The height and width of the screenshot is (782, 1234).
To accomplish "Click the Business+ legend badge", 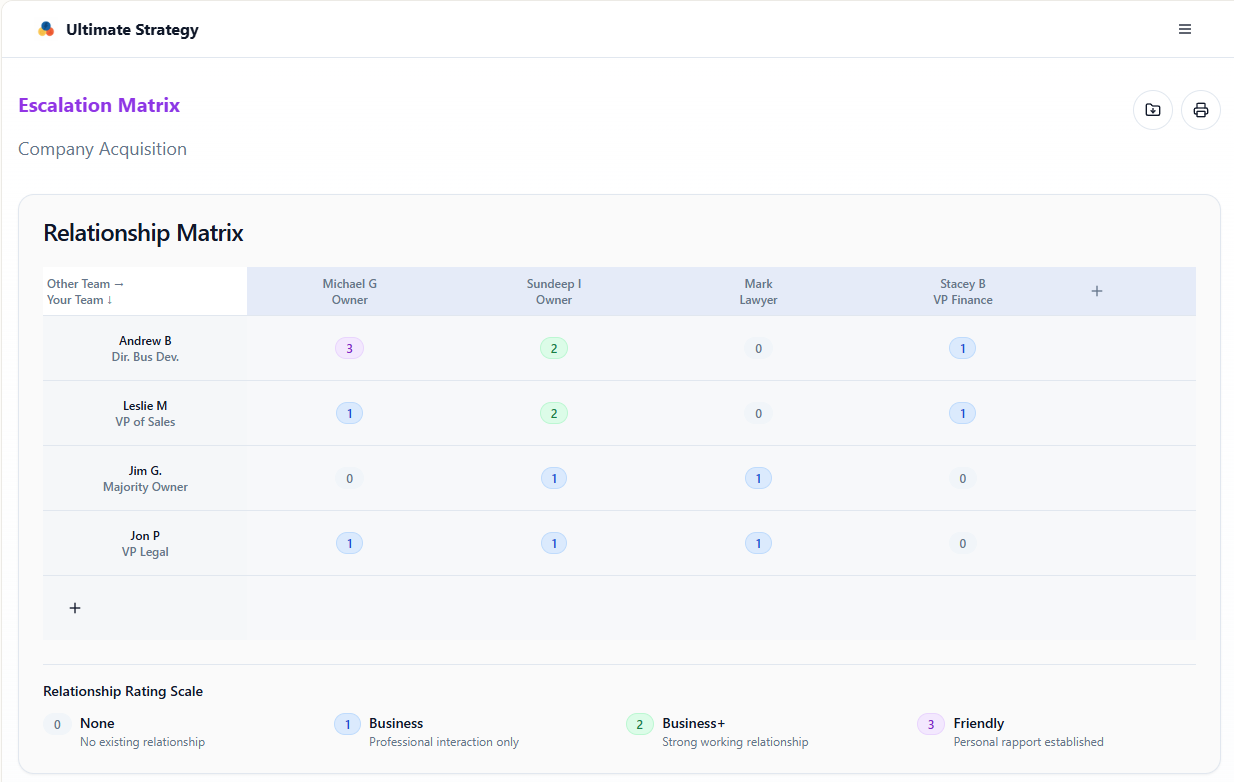I will [x=639, y=724].
